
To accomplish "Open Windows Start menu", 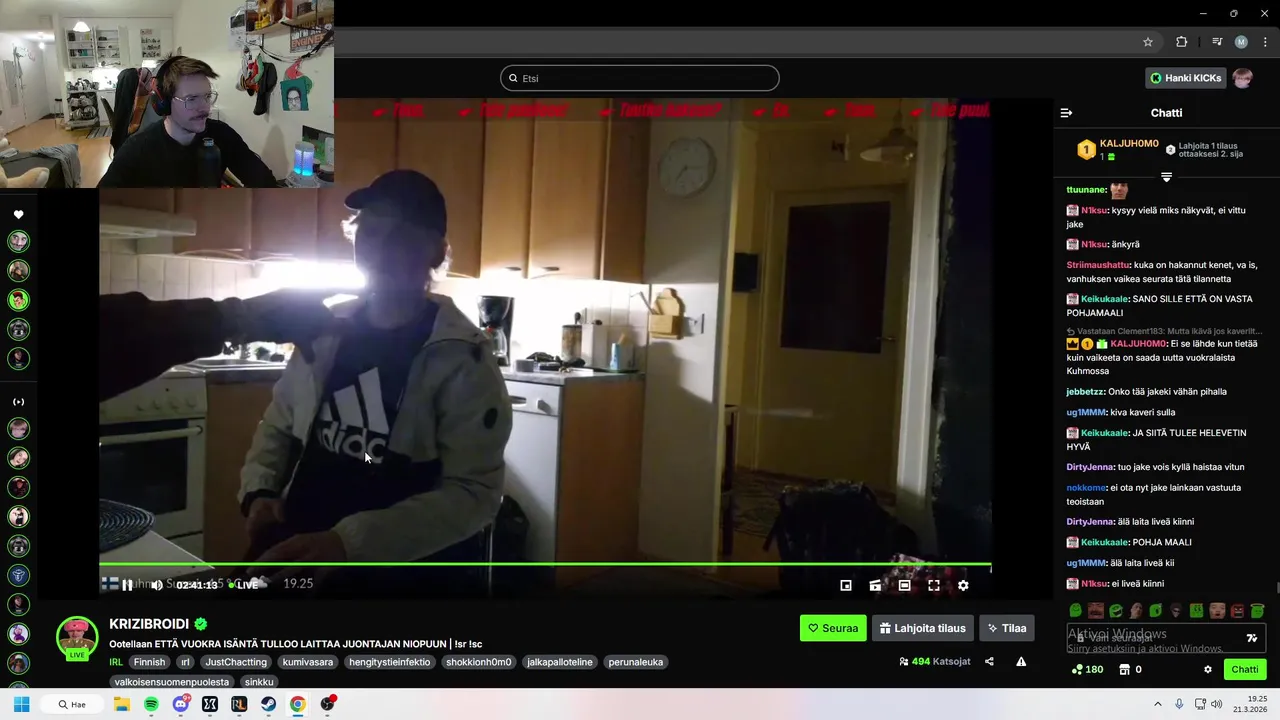I will click(x=21, y=704).
